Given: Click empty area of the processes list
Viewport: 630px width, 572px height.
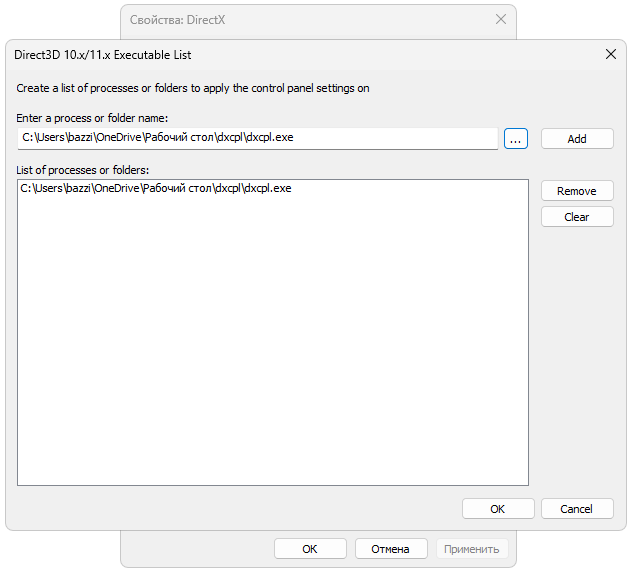Looking at the screenshot, I should (x=272, y=350).
